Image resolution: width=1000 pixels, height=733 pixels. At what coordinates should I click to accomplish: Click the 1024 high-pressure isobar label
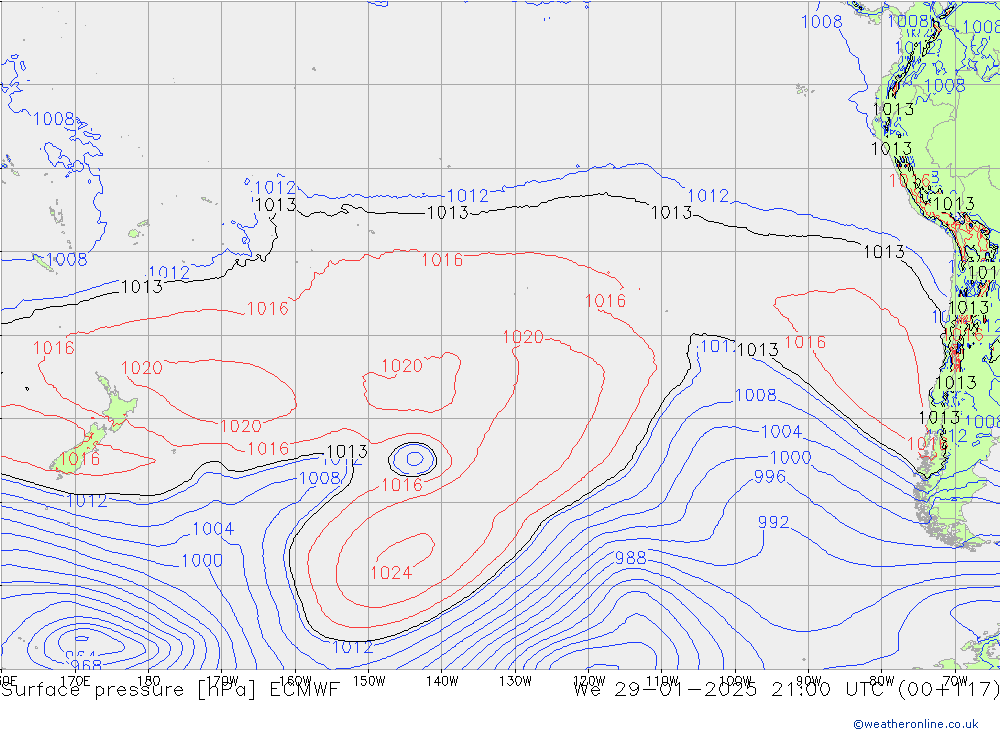[391, 573]
